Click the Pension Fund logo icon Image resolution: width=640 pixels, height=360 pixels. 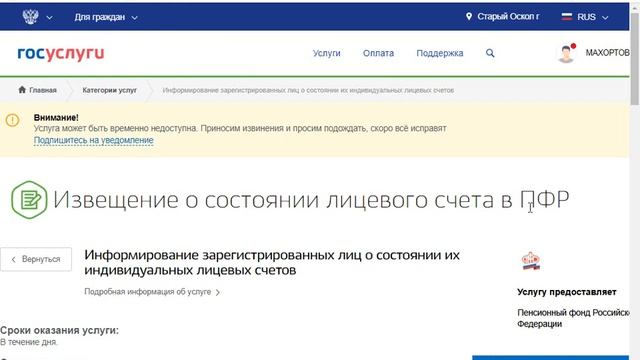[531, 261]
